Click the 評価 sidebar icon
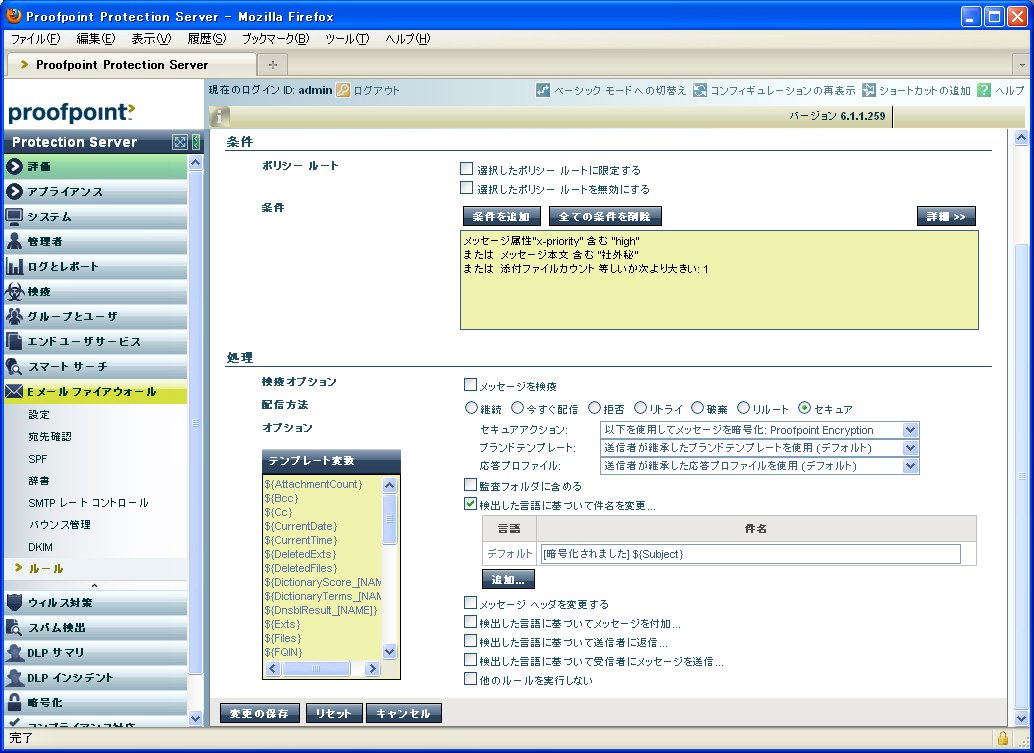This screenshot has width=1034, height=753. pyautogui.click(x=14, y=167)
